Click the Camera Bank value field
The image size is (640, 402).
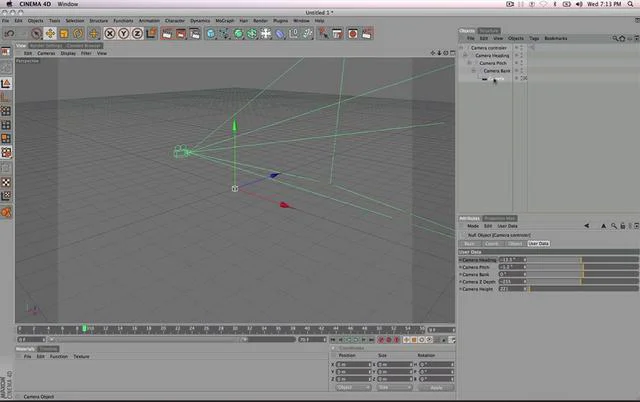[x=511, y=274]
